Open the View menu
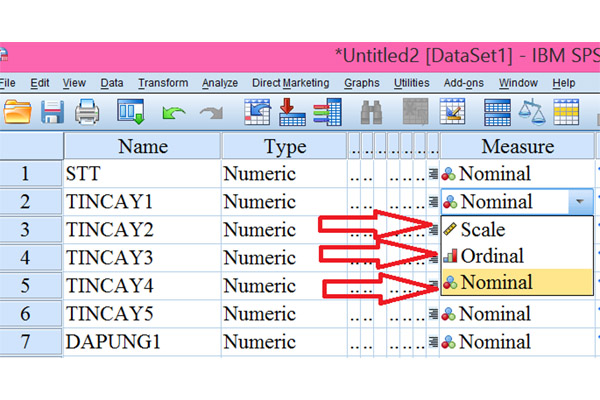 (74, 83)
